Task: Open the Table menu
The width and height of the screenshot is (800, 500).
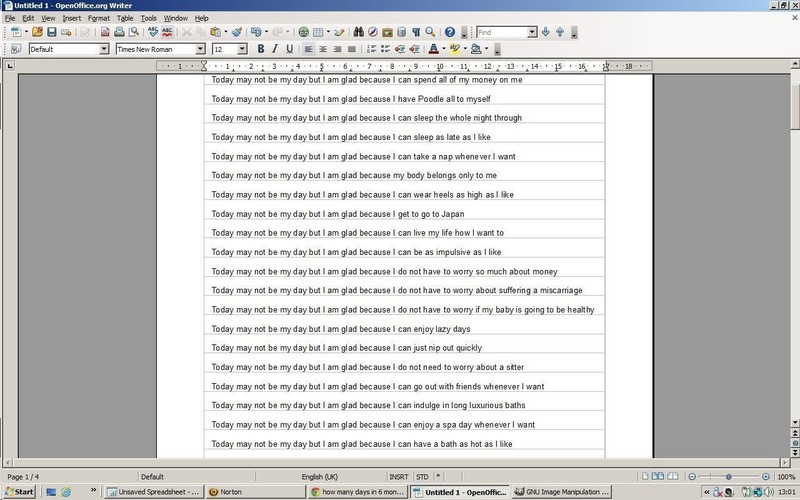Action: tap(124, 18)
